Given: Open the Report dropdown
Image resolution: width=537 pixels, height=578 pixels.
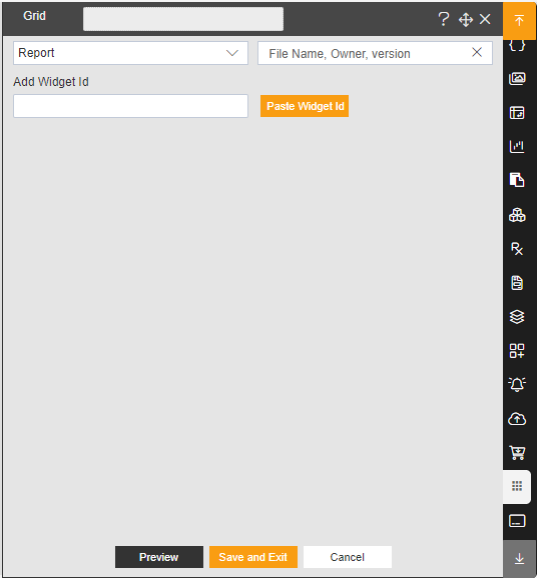Looking at the screenshot, I should (130, 53).
